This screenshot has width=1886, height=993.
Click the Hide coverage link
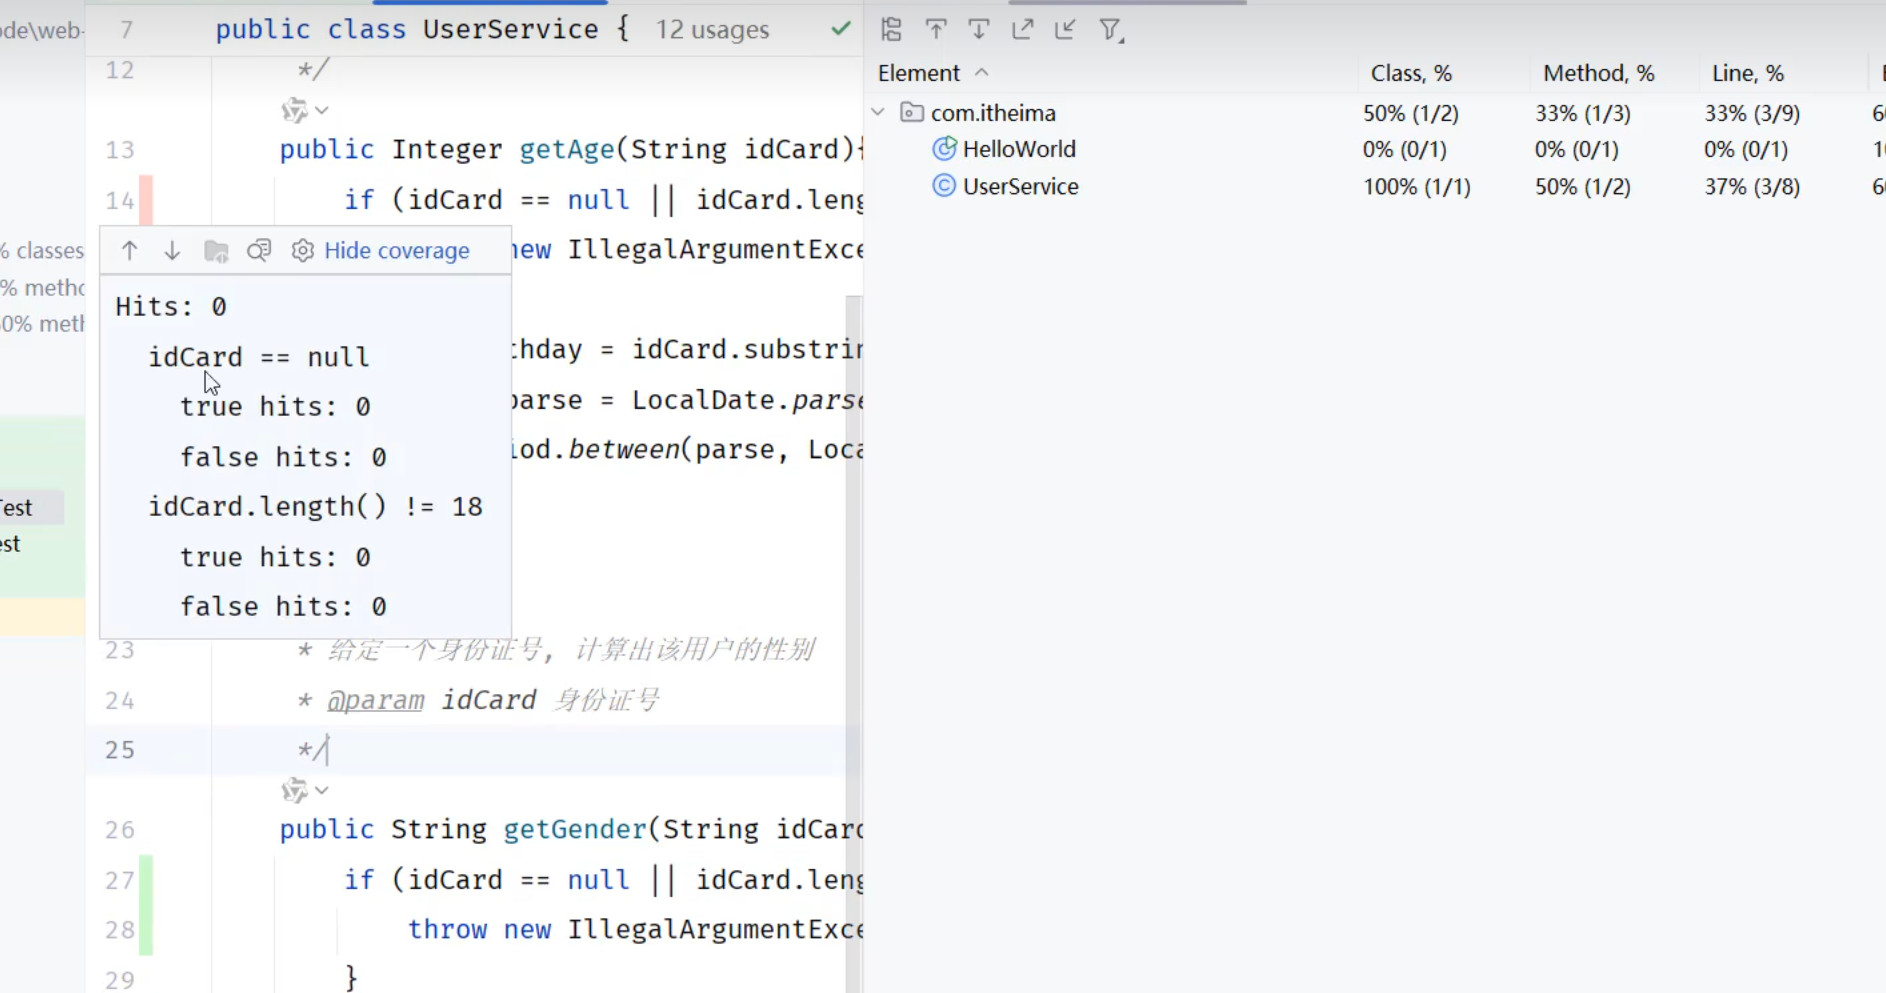pyautogui.click(x=396, y=251)
